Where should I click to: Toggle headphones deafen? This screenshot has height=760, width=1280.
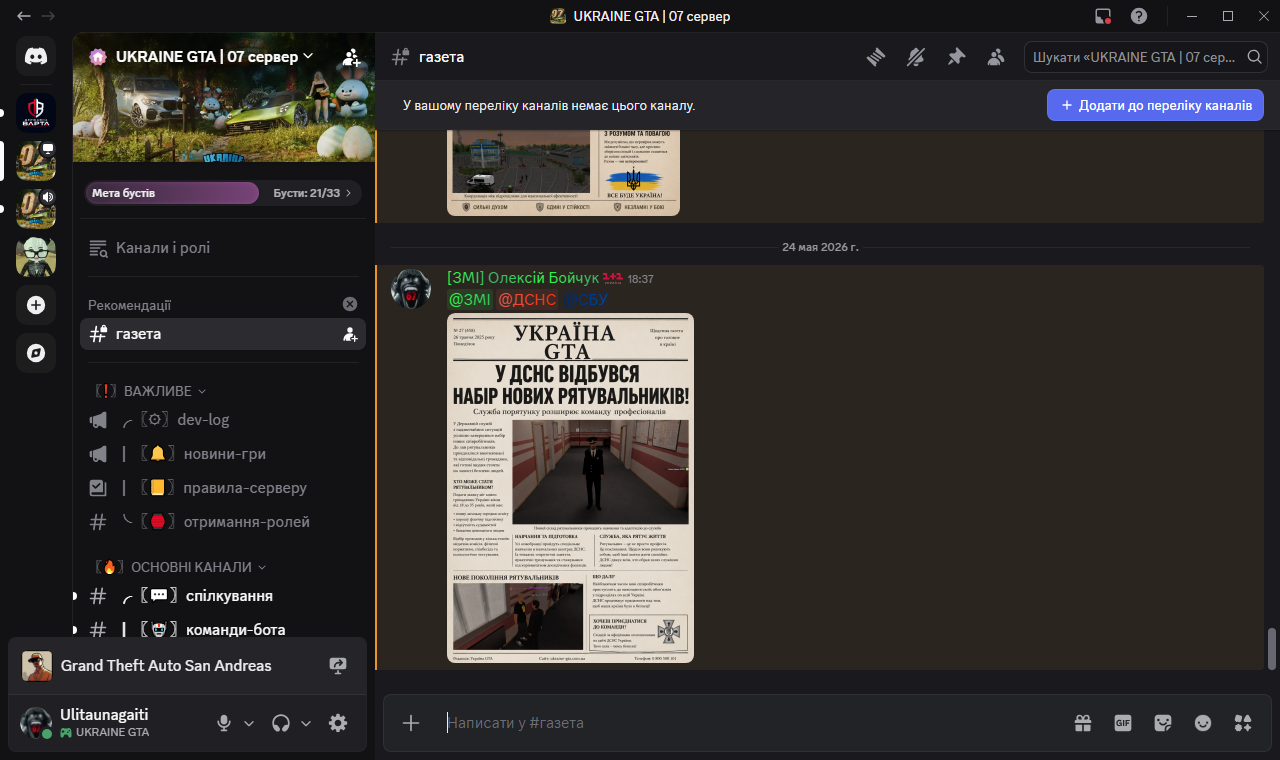(x=282, y=723)
